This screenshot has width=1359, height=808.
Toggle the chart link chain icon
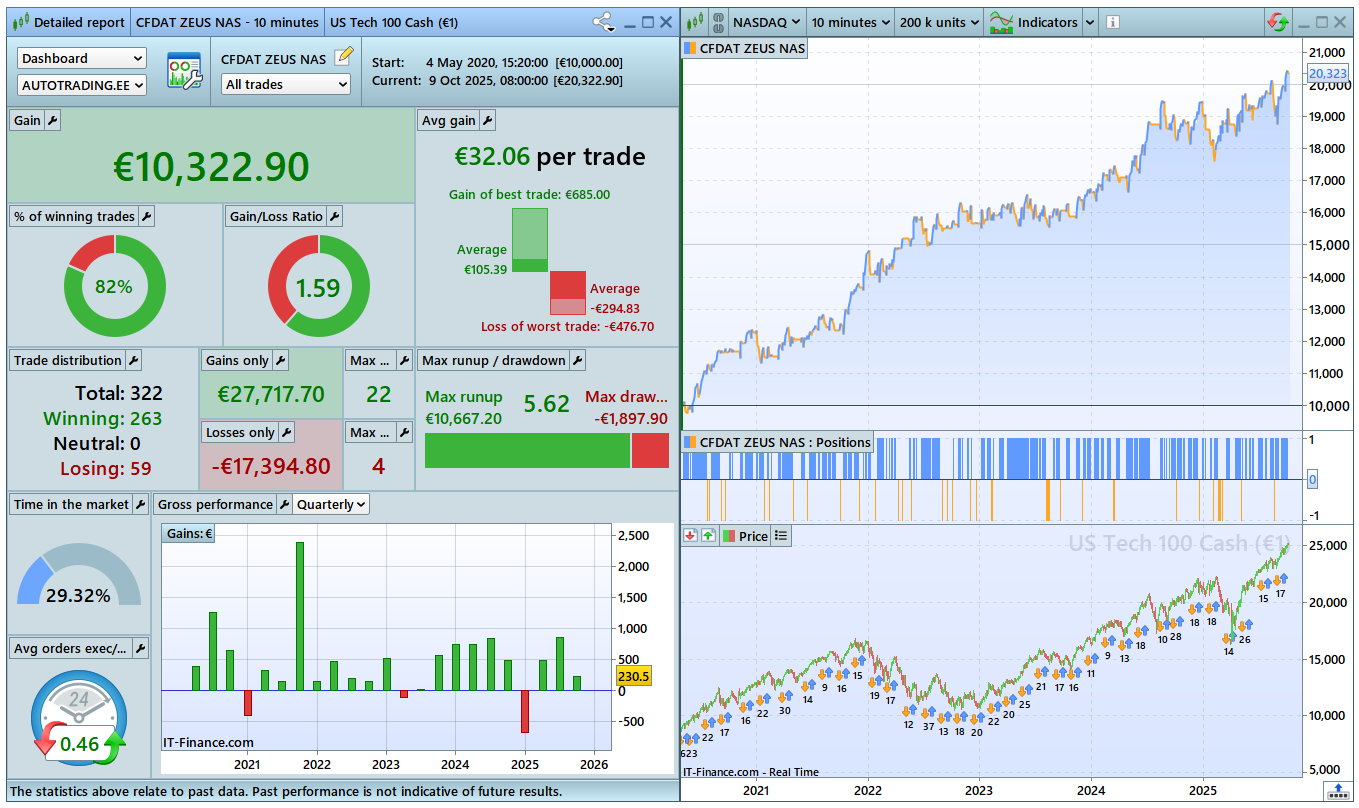(x=716, y=22)
